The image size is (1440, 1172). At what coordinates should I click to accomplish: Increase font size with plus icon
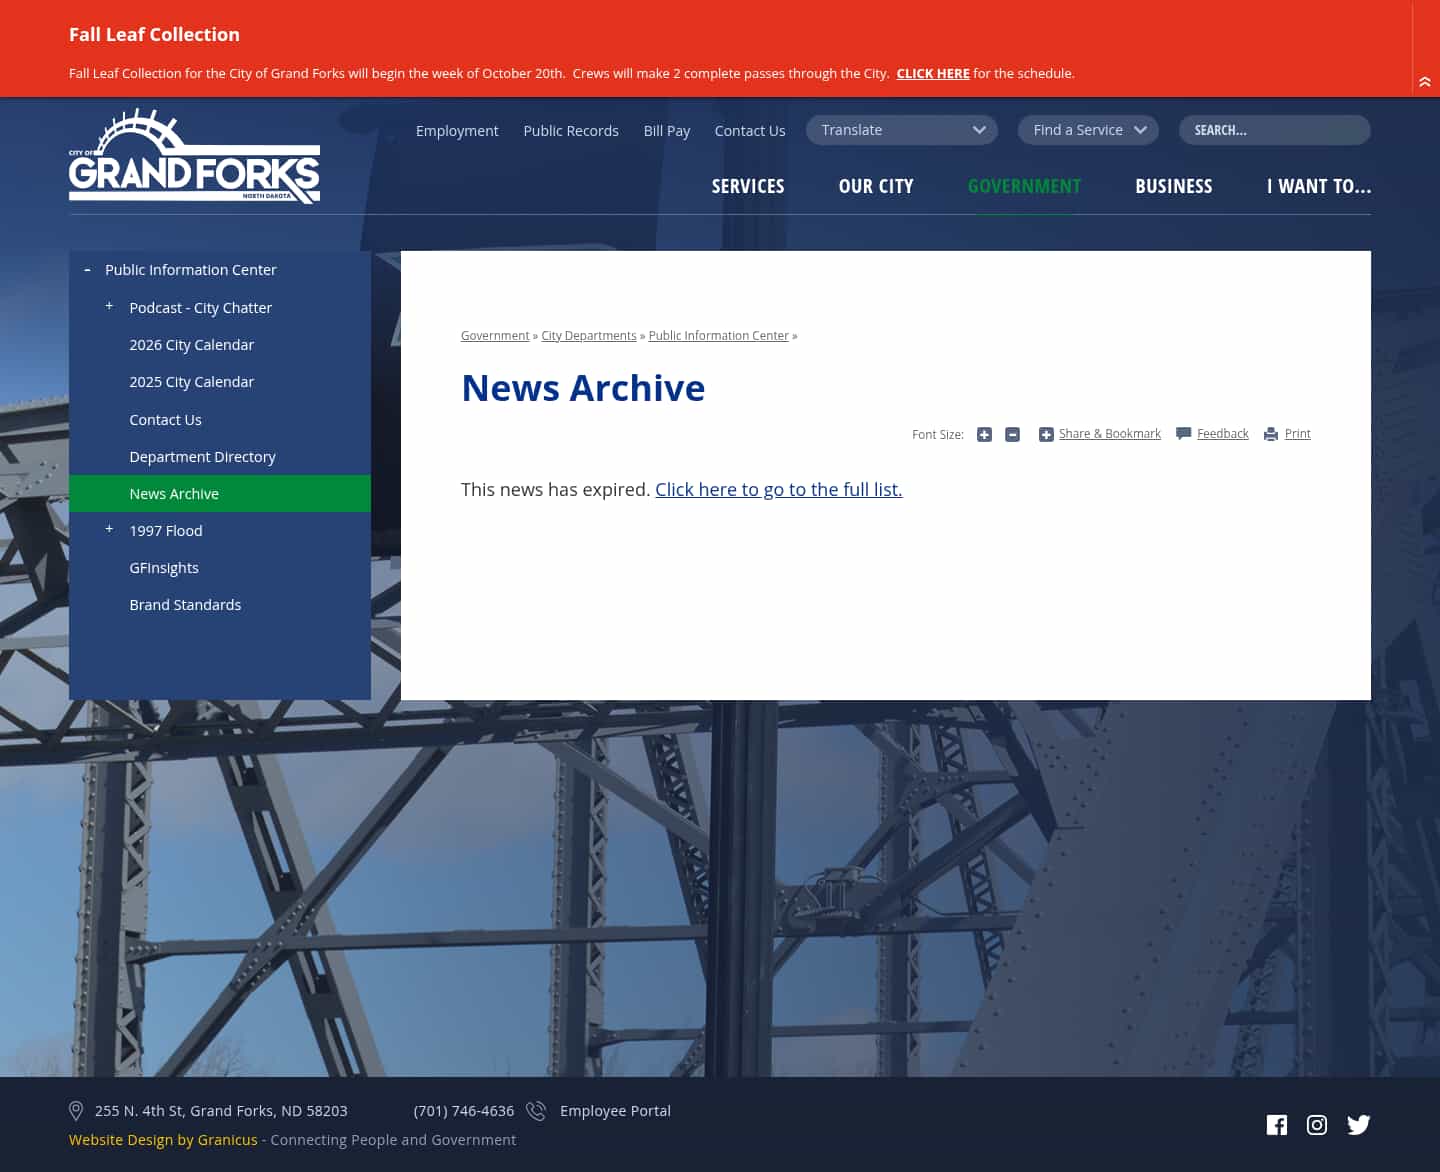click(984, 435)
